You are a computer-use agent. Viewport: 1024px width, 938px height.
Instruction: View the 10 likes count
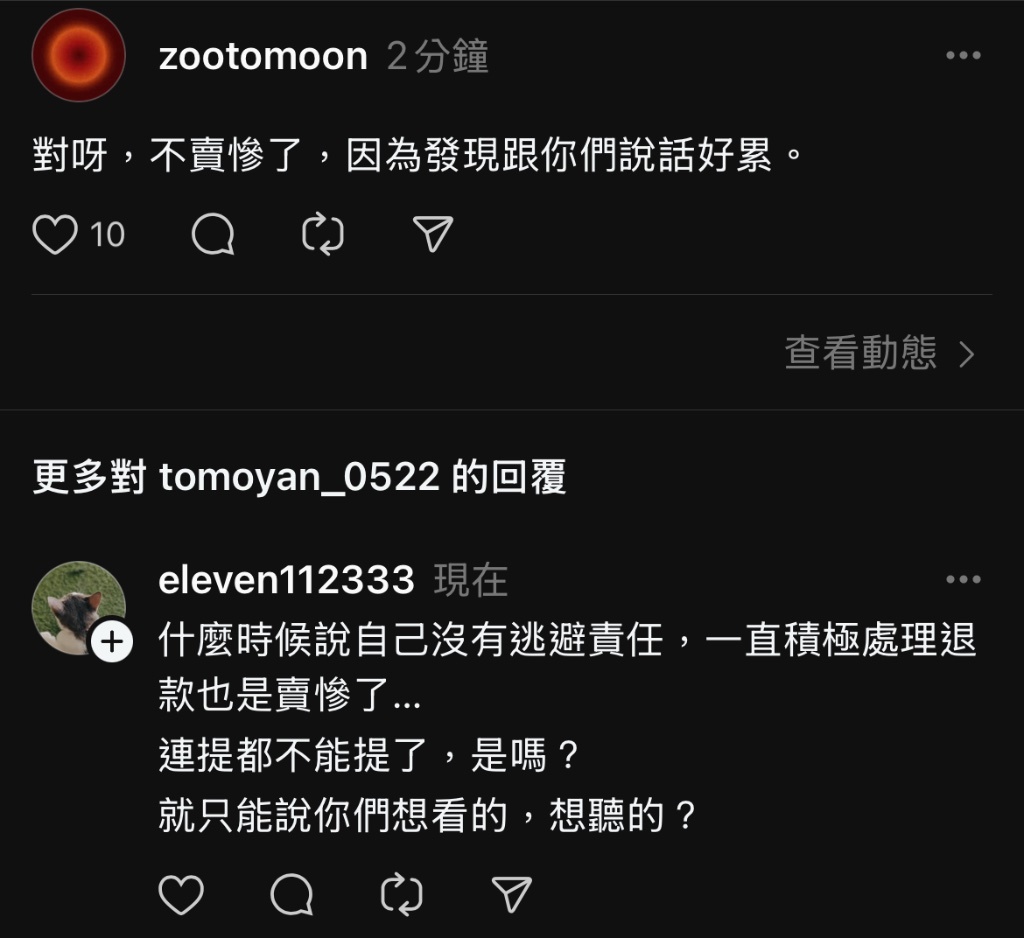click(107, 234)
